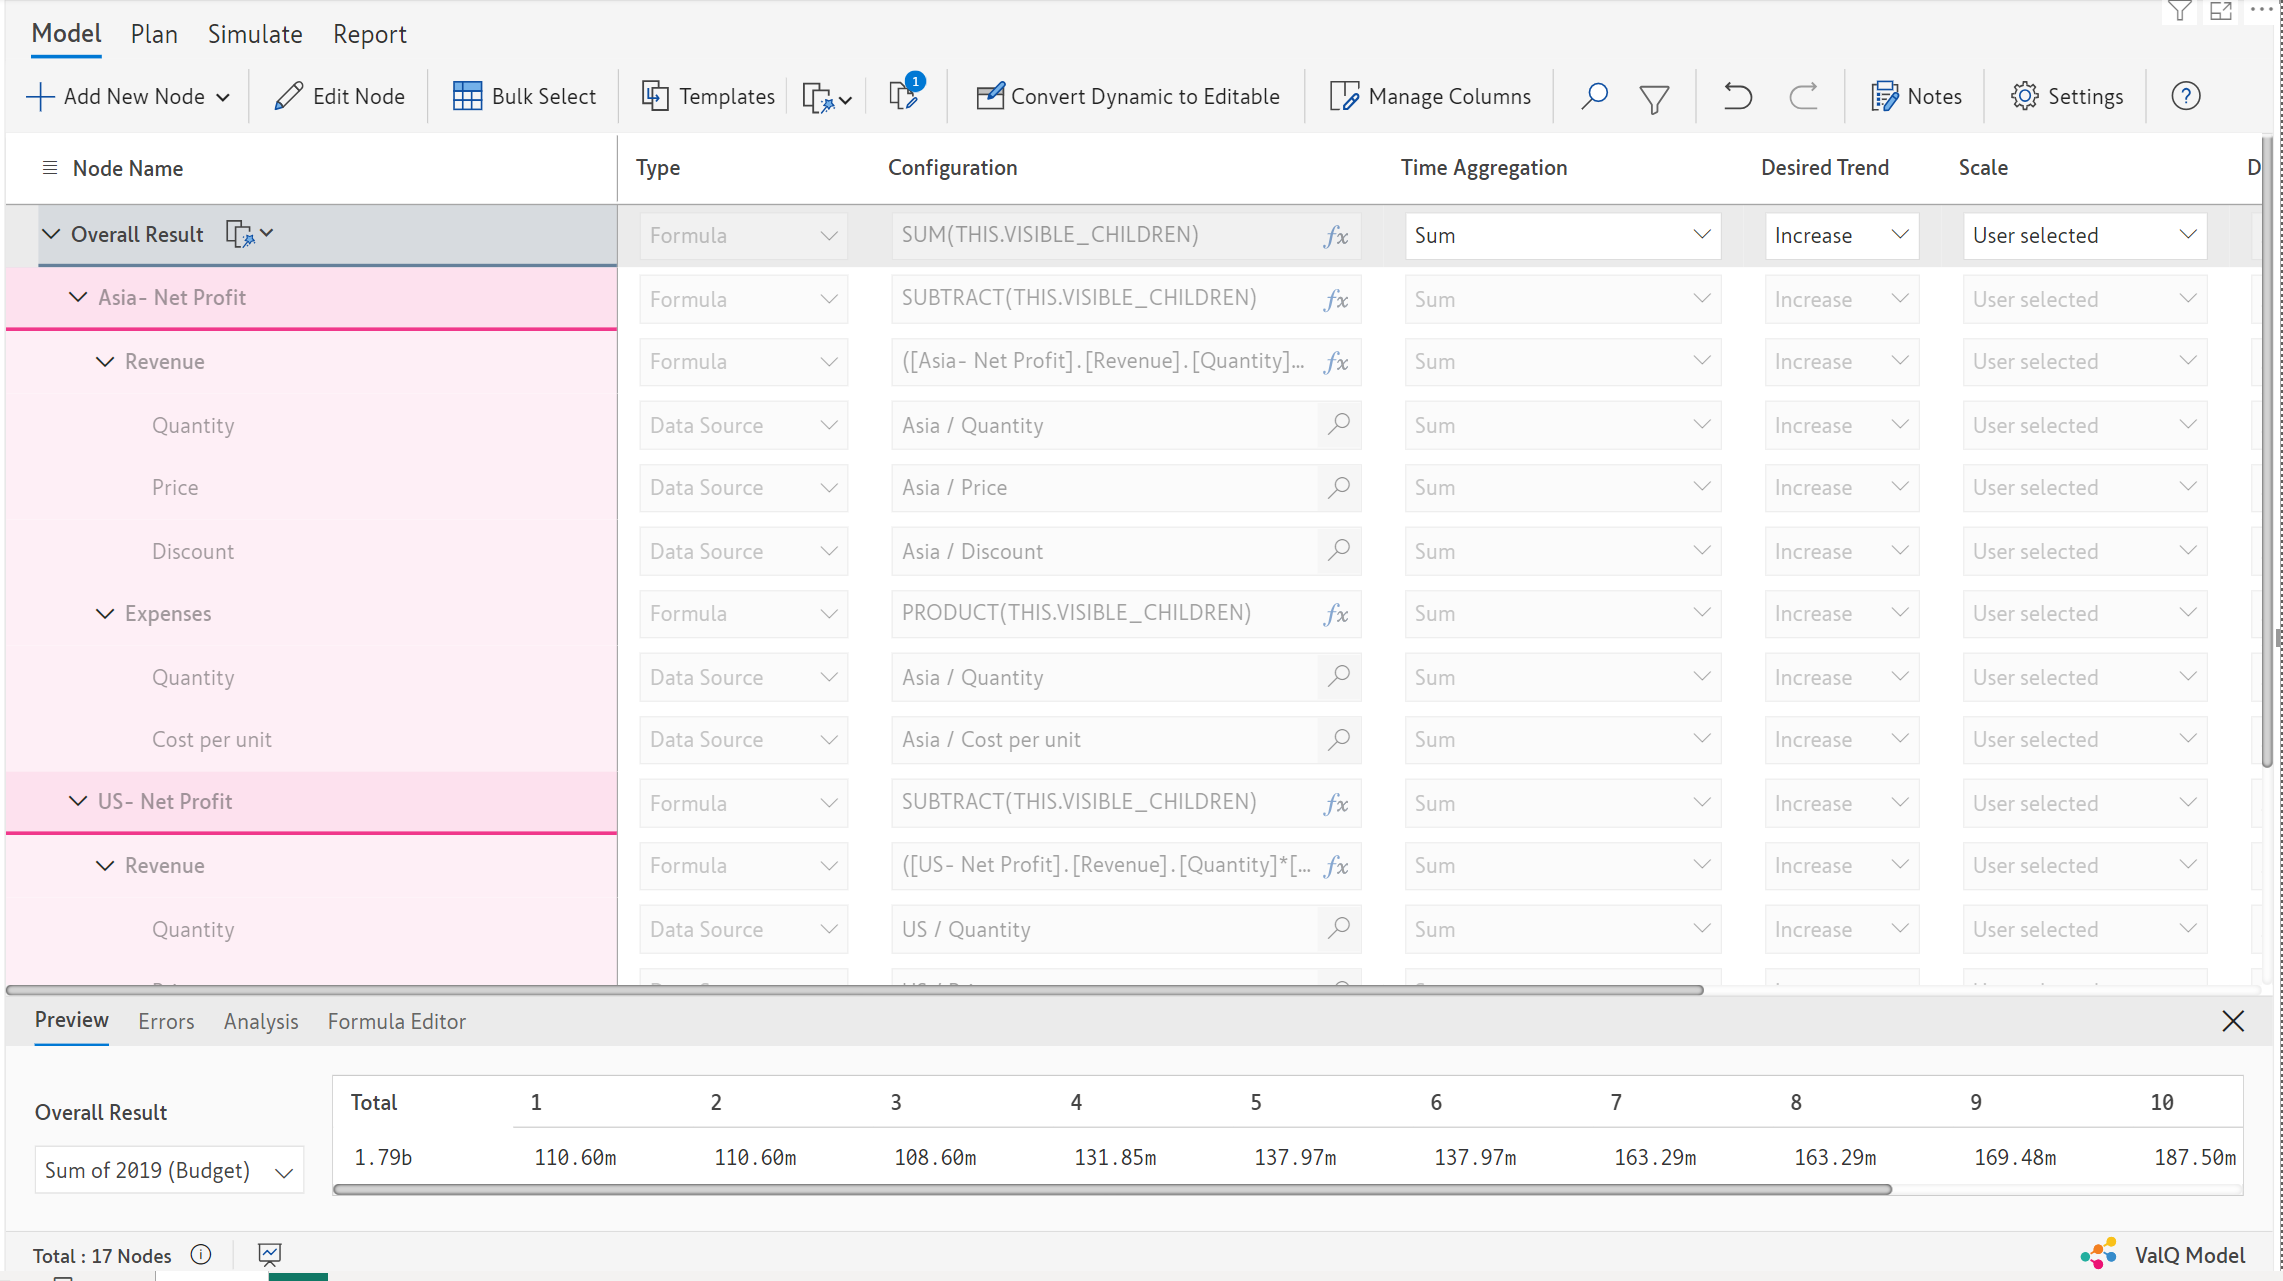The width and height of the screenshot is (2283, 1281).
Task: Click the undo arrow icon
Action: pos(1737,96)
